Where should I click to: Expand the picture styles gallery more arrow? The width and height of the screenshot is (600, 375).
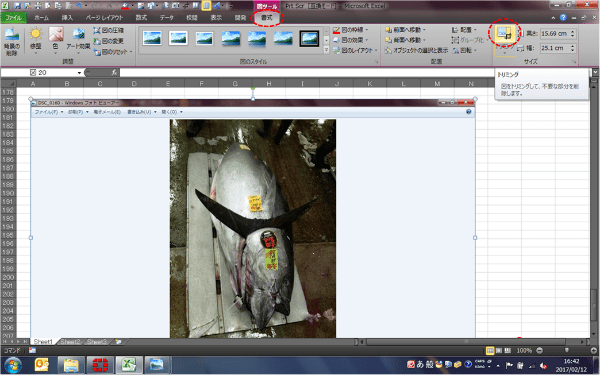326,49
